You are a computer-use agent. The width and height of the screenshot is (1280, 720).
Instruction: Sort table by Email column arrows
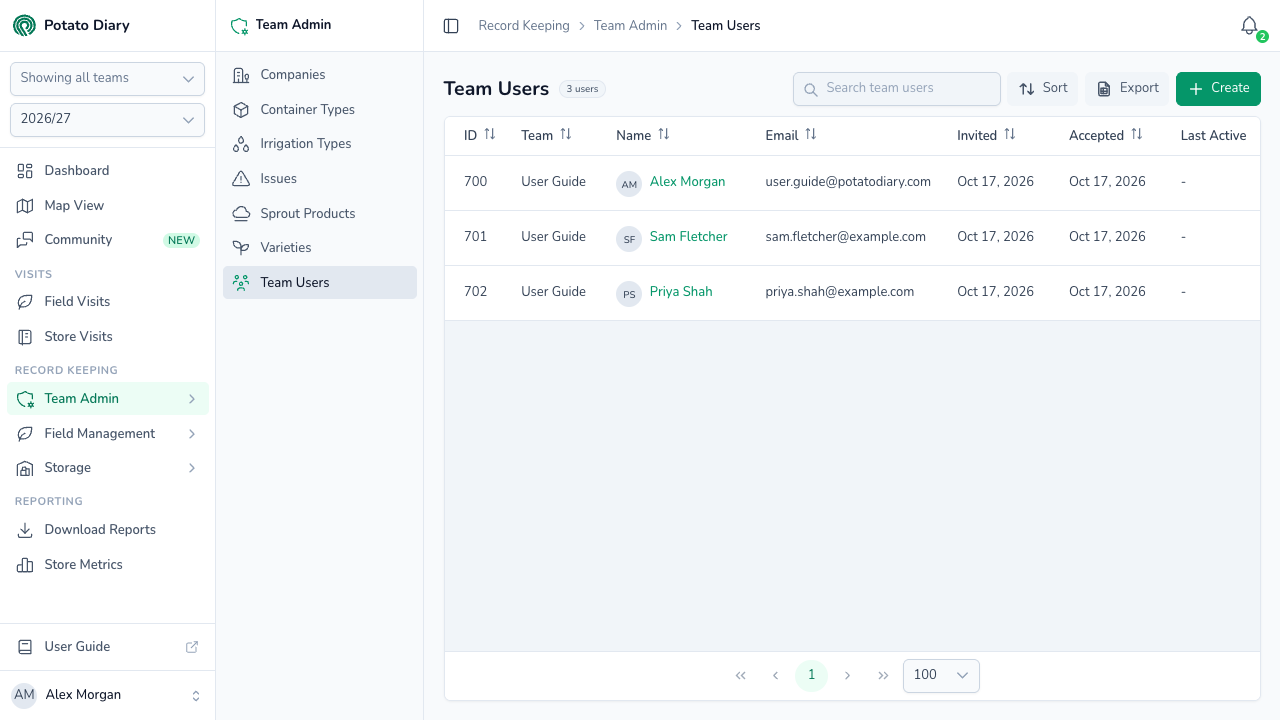(811, 134)
